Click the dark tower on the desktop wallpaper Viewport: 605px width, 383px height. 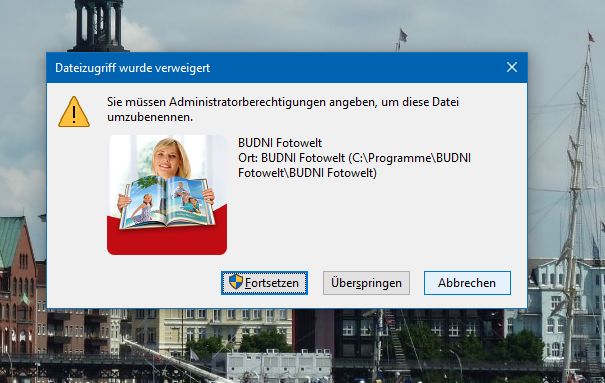98,26
